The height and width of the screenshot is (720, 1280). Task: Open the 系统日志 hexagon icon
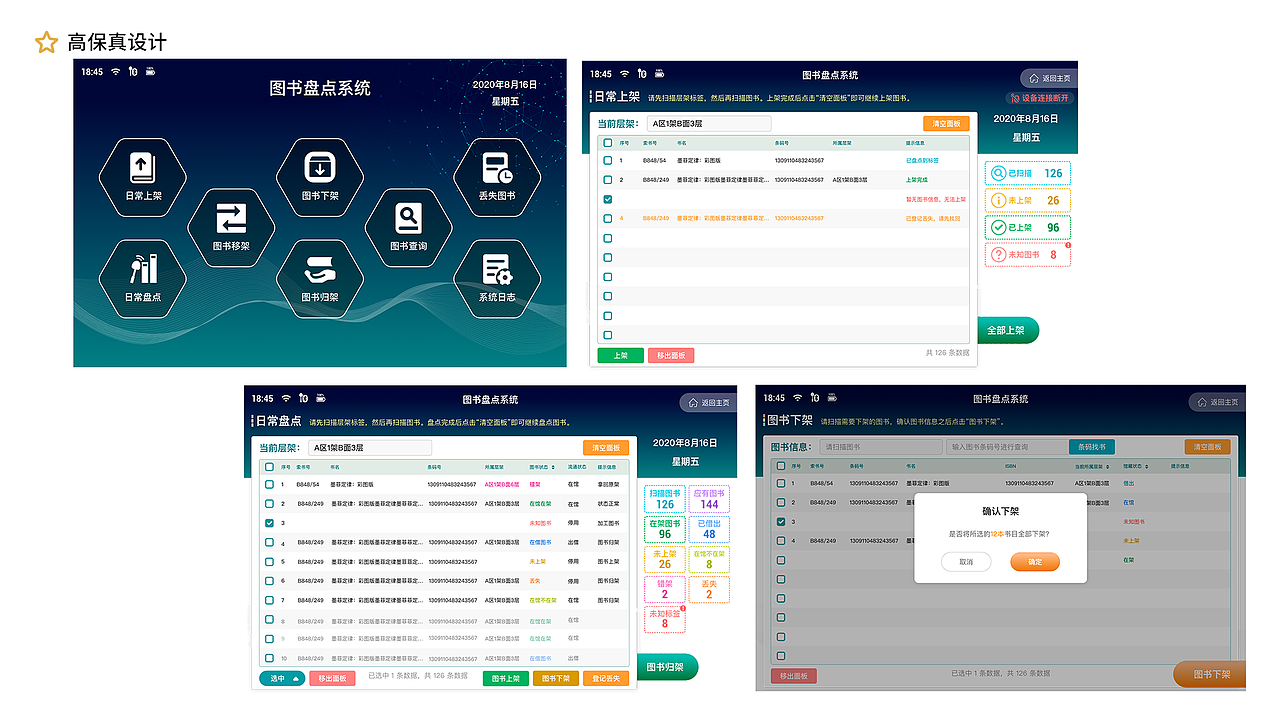(x=497, y=278)
